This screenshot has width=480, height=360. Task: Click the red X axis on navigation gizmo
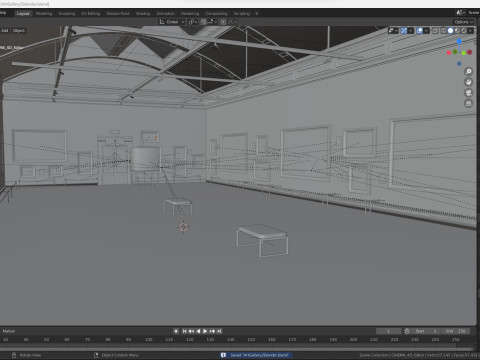[x=470, y=52]
